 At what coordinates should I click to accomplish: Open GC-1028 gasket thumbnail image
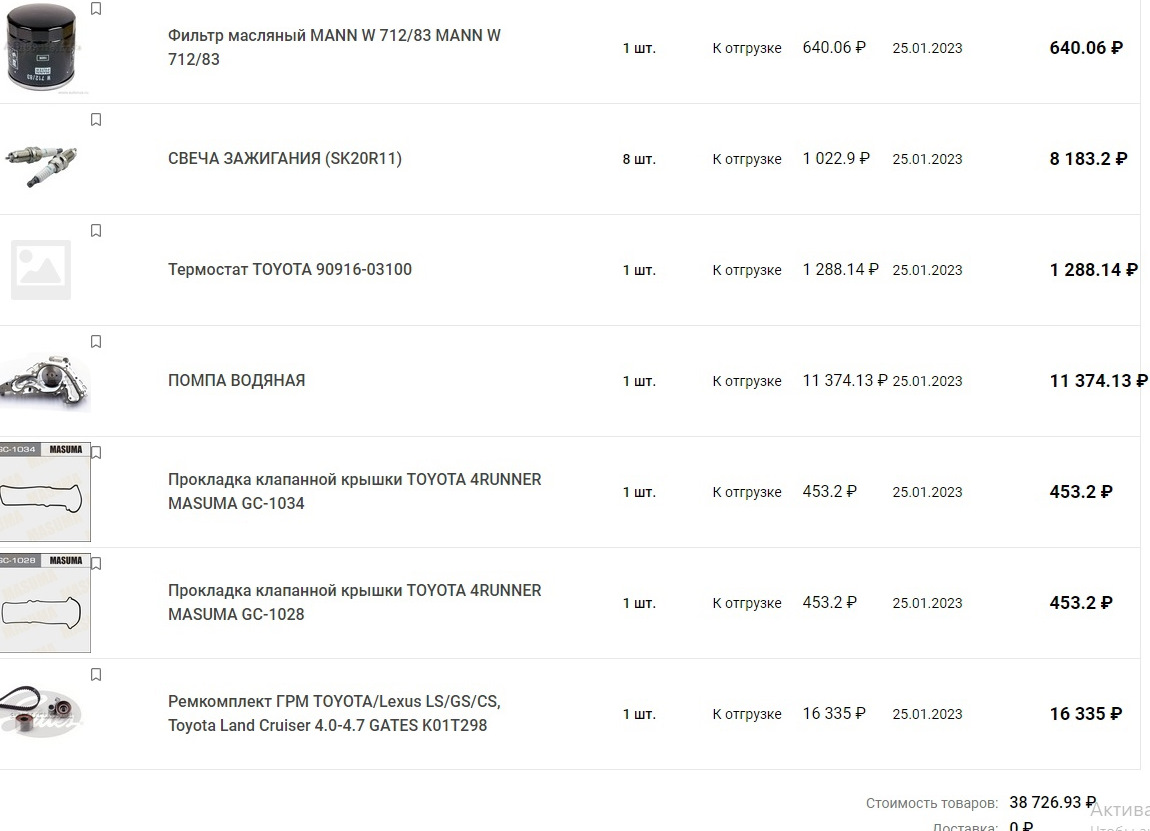(44, 603)
